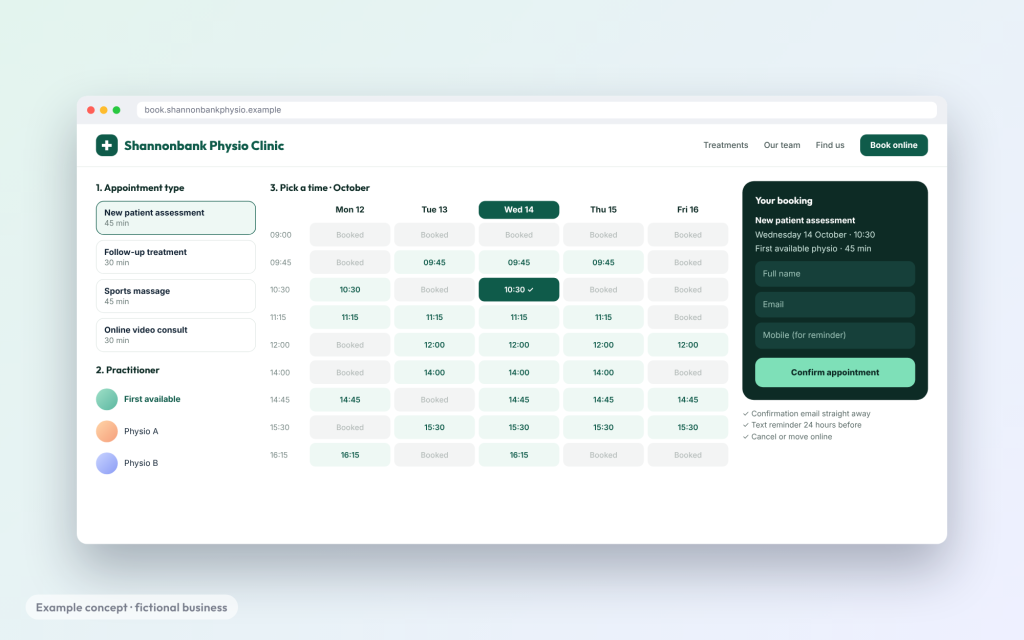1024x640 pixels.
Task: Pick the Monday 10:30 slot
Action: (350, 290)
